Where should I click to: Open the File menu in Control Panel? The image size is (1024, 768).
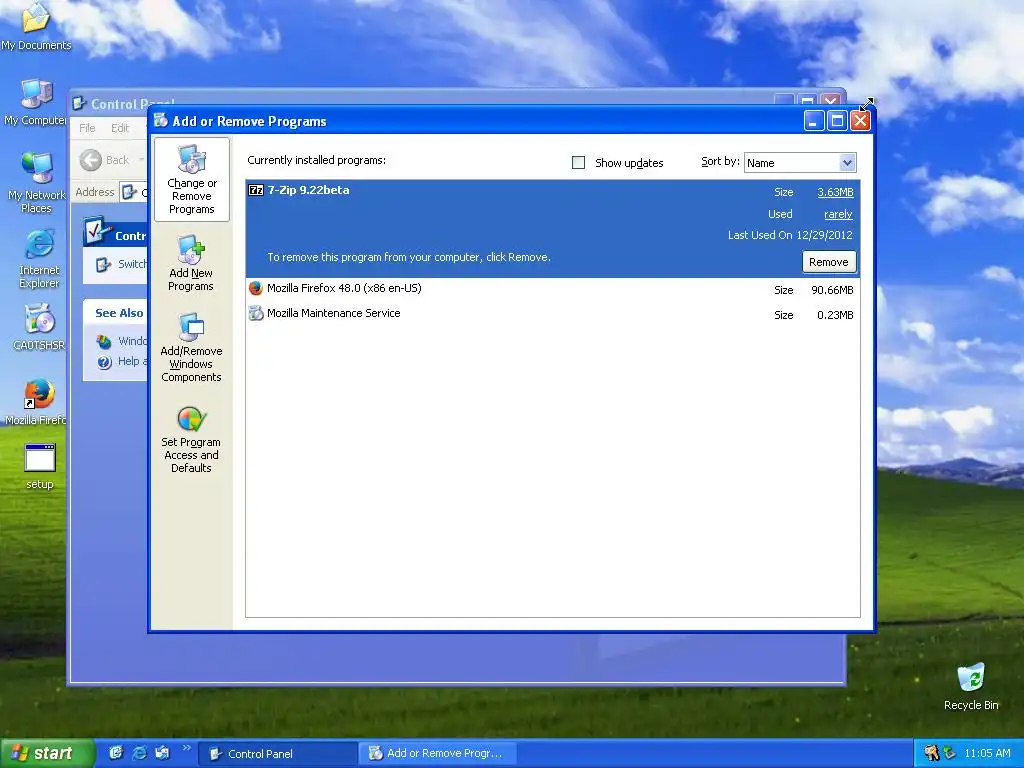[88, 128]
